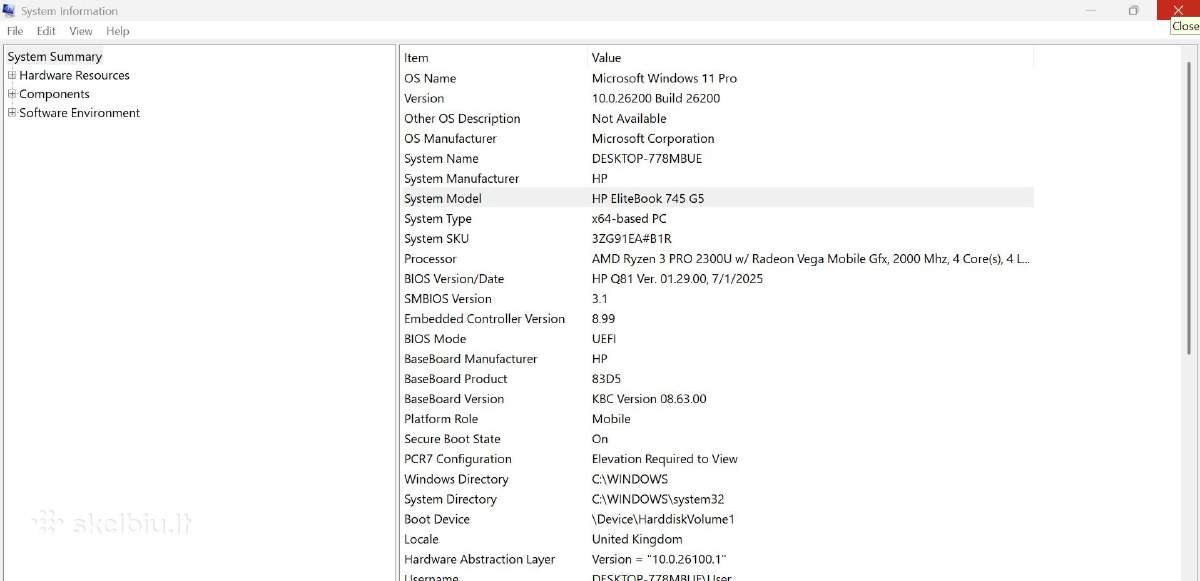Select the Windows Directory row label

456,478
